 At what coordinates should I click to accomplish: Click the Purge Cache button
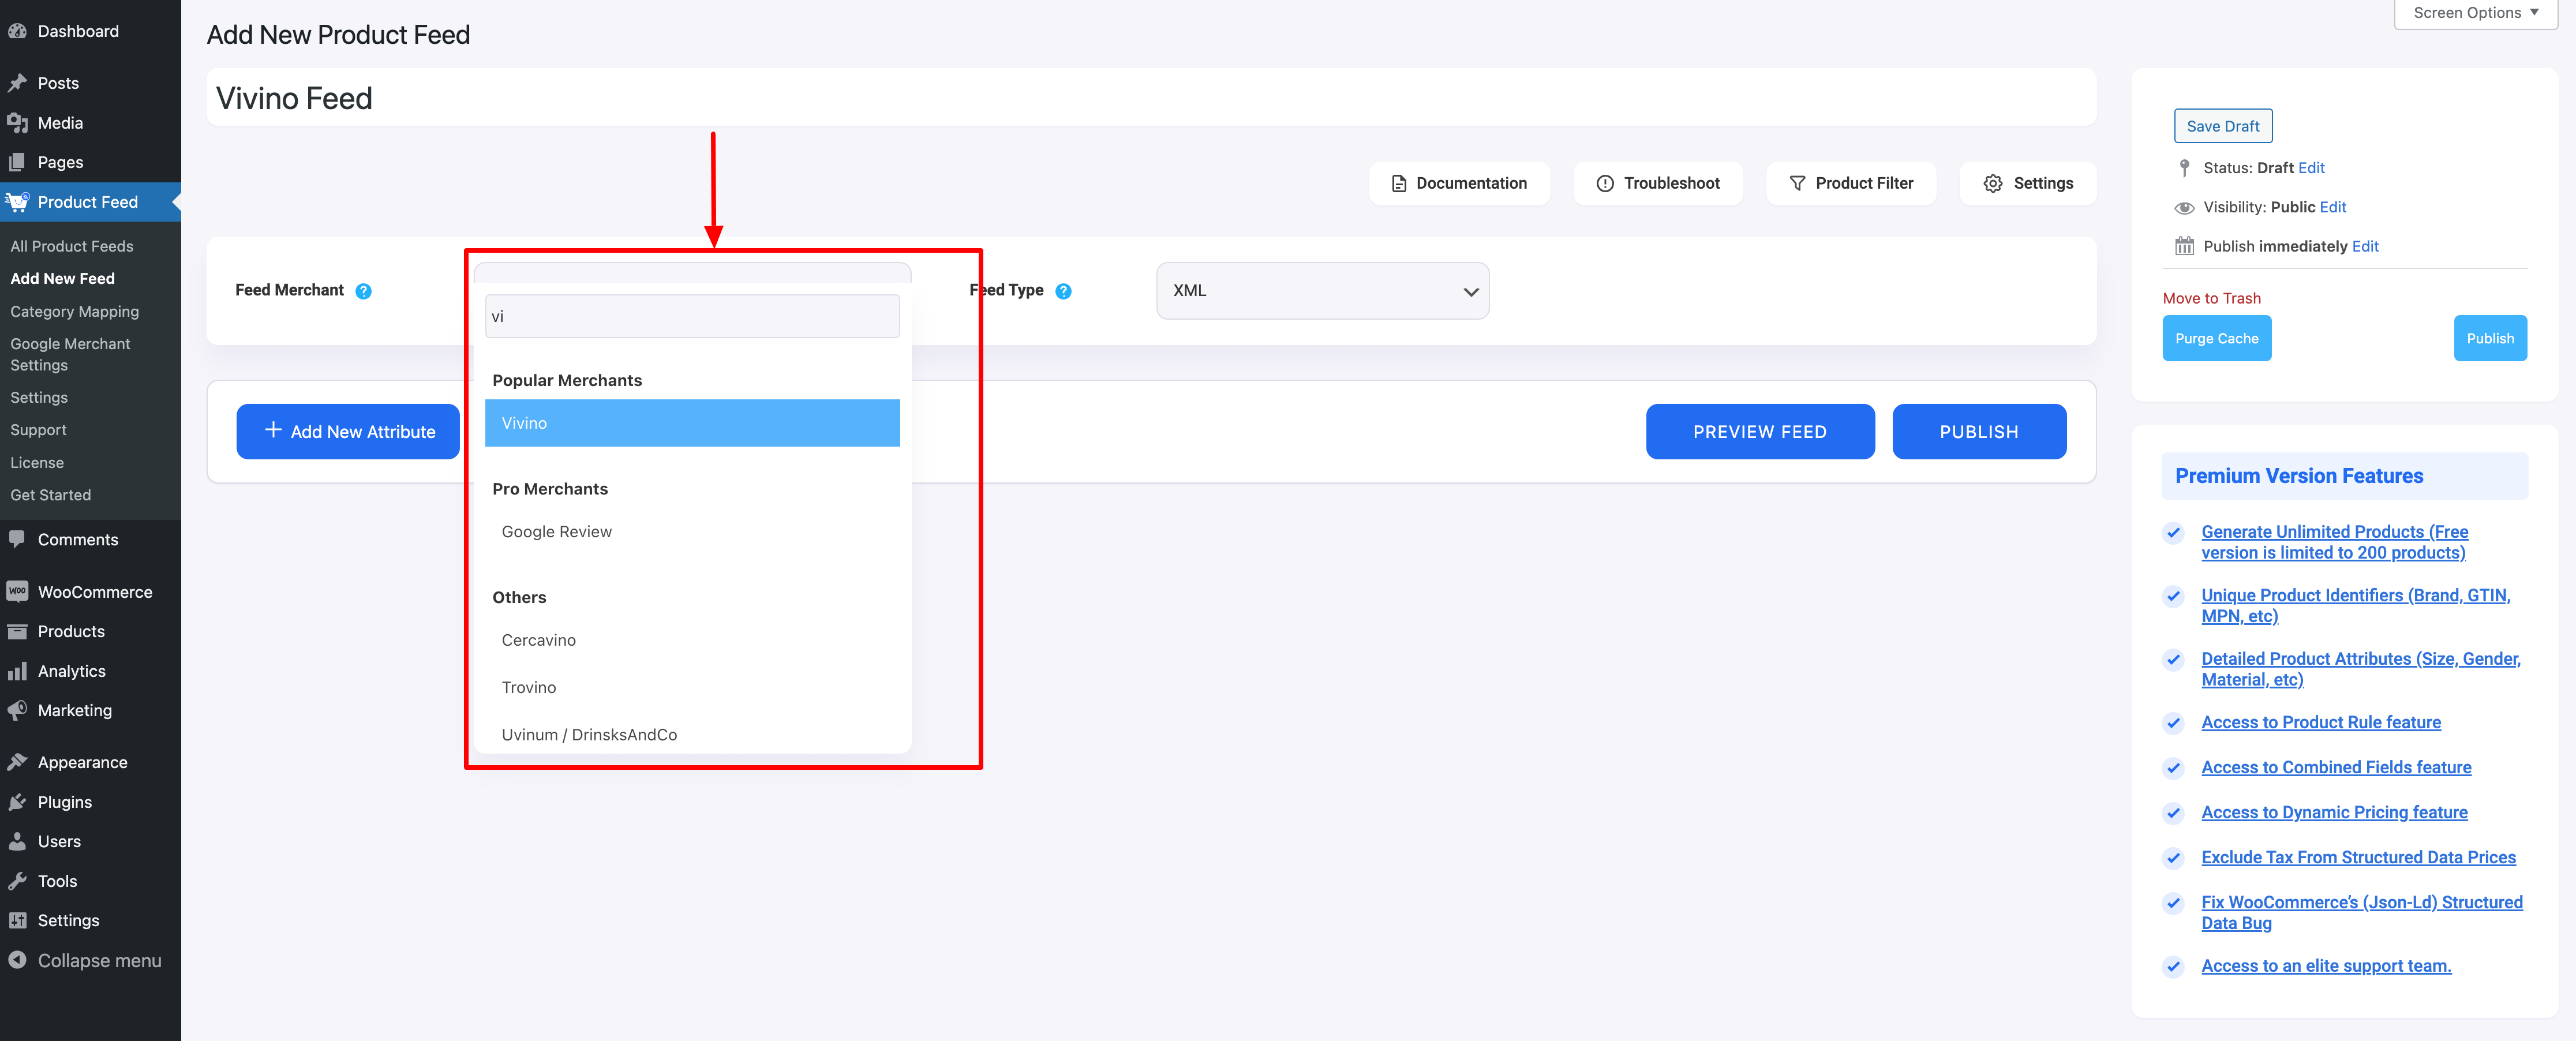click(x=2216, y=339)
